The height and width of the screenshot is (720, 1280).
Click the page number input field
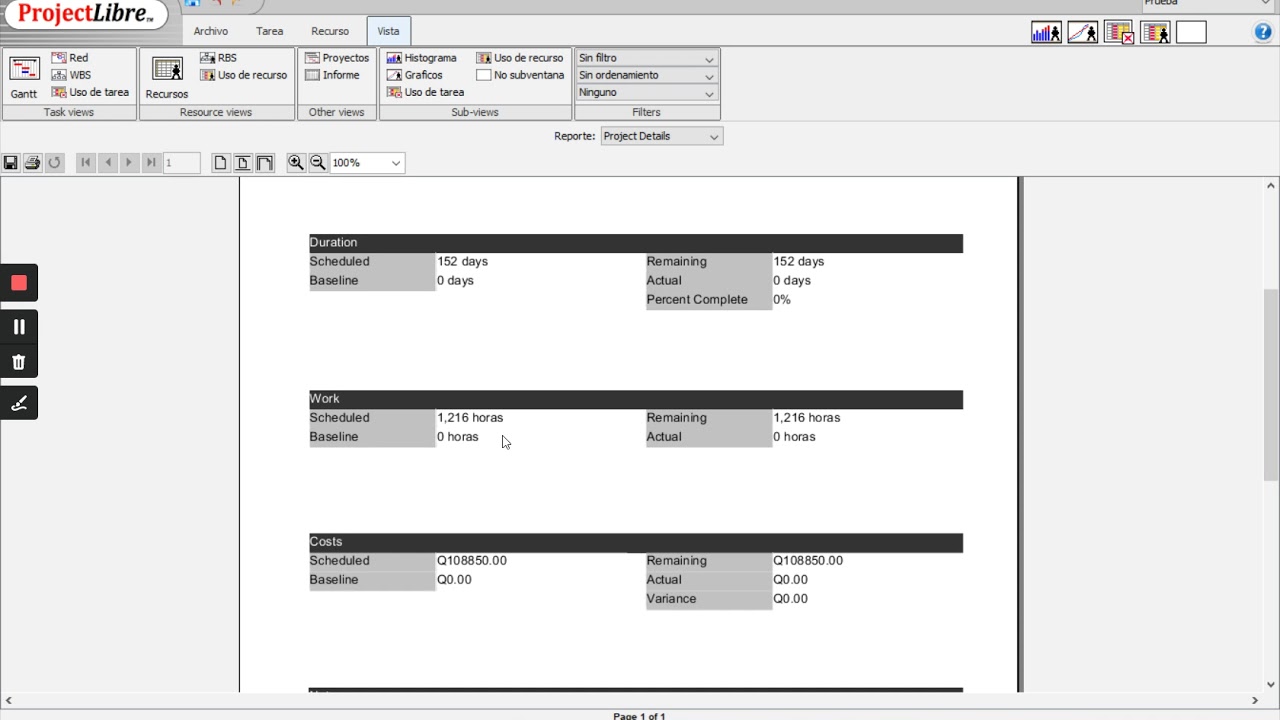[x=182, y=162]
